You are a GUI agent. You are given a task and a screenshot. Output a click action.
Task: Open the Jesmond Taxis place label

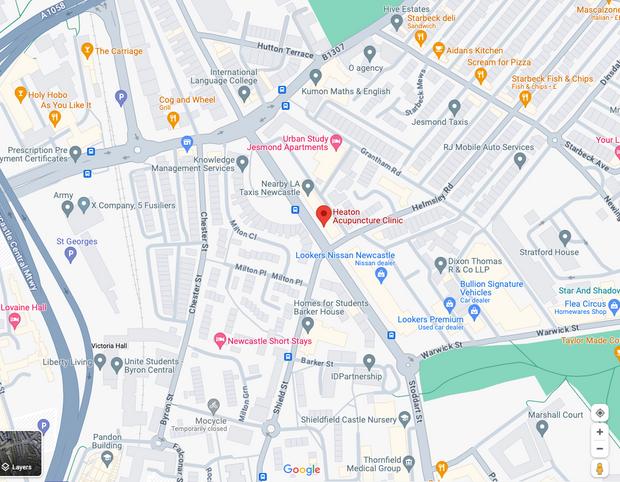coord(440,122)
